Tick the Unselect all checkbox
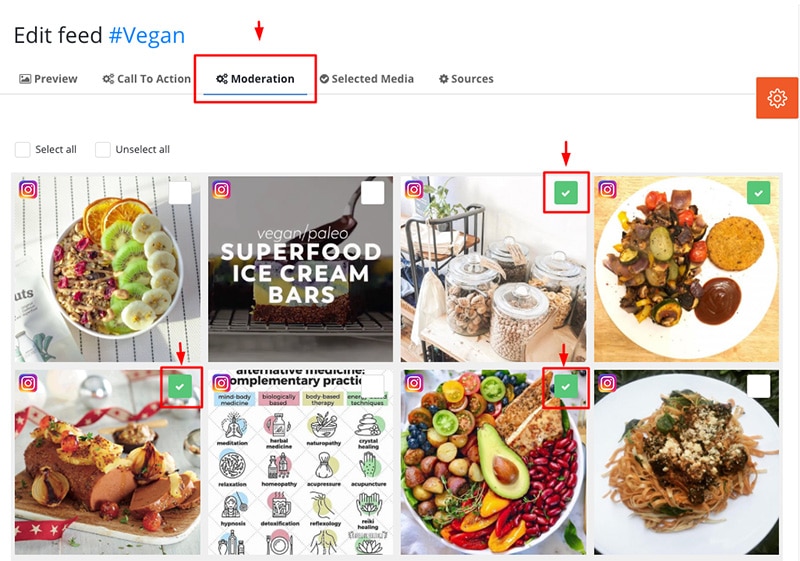Screen dimensions: 800x561 click(103, 149)
